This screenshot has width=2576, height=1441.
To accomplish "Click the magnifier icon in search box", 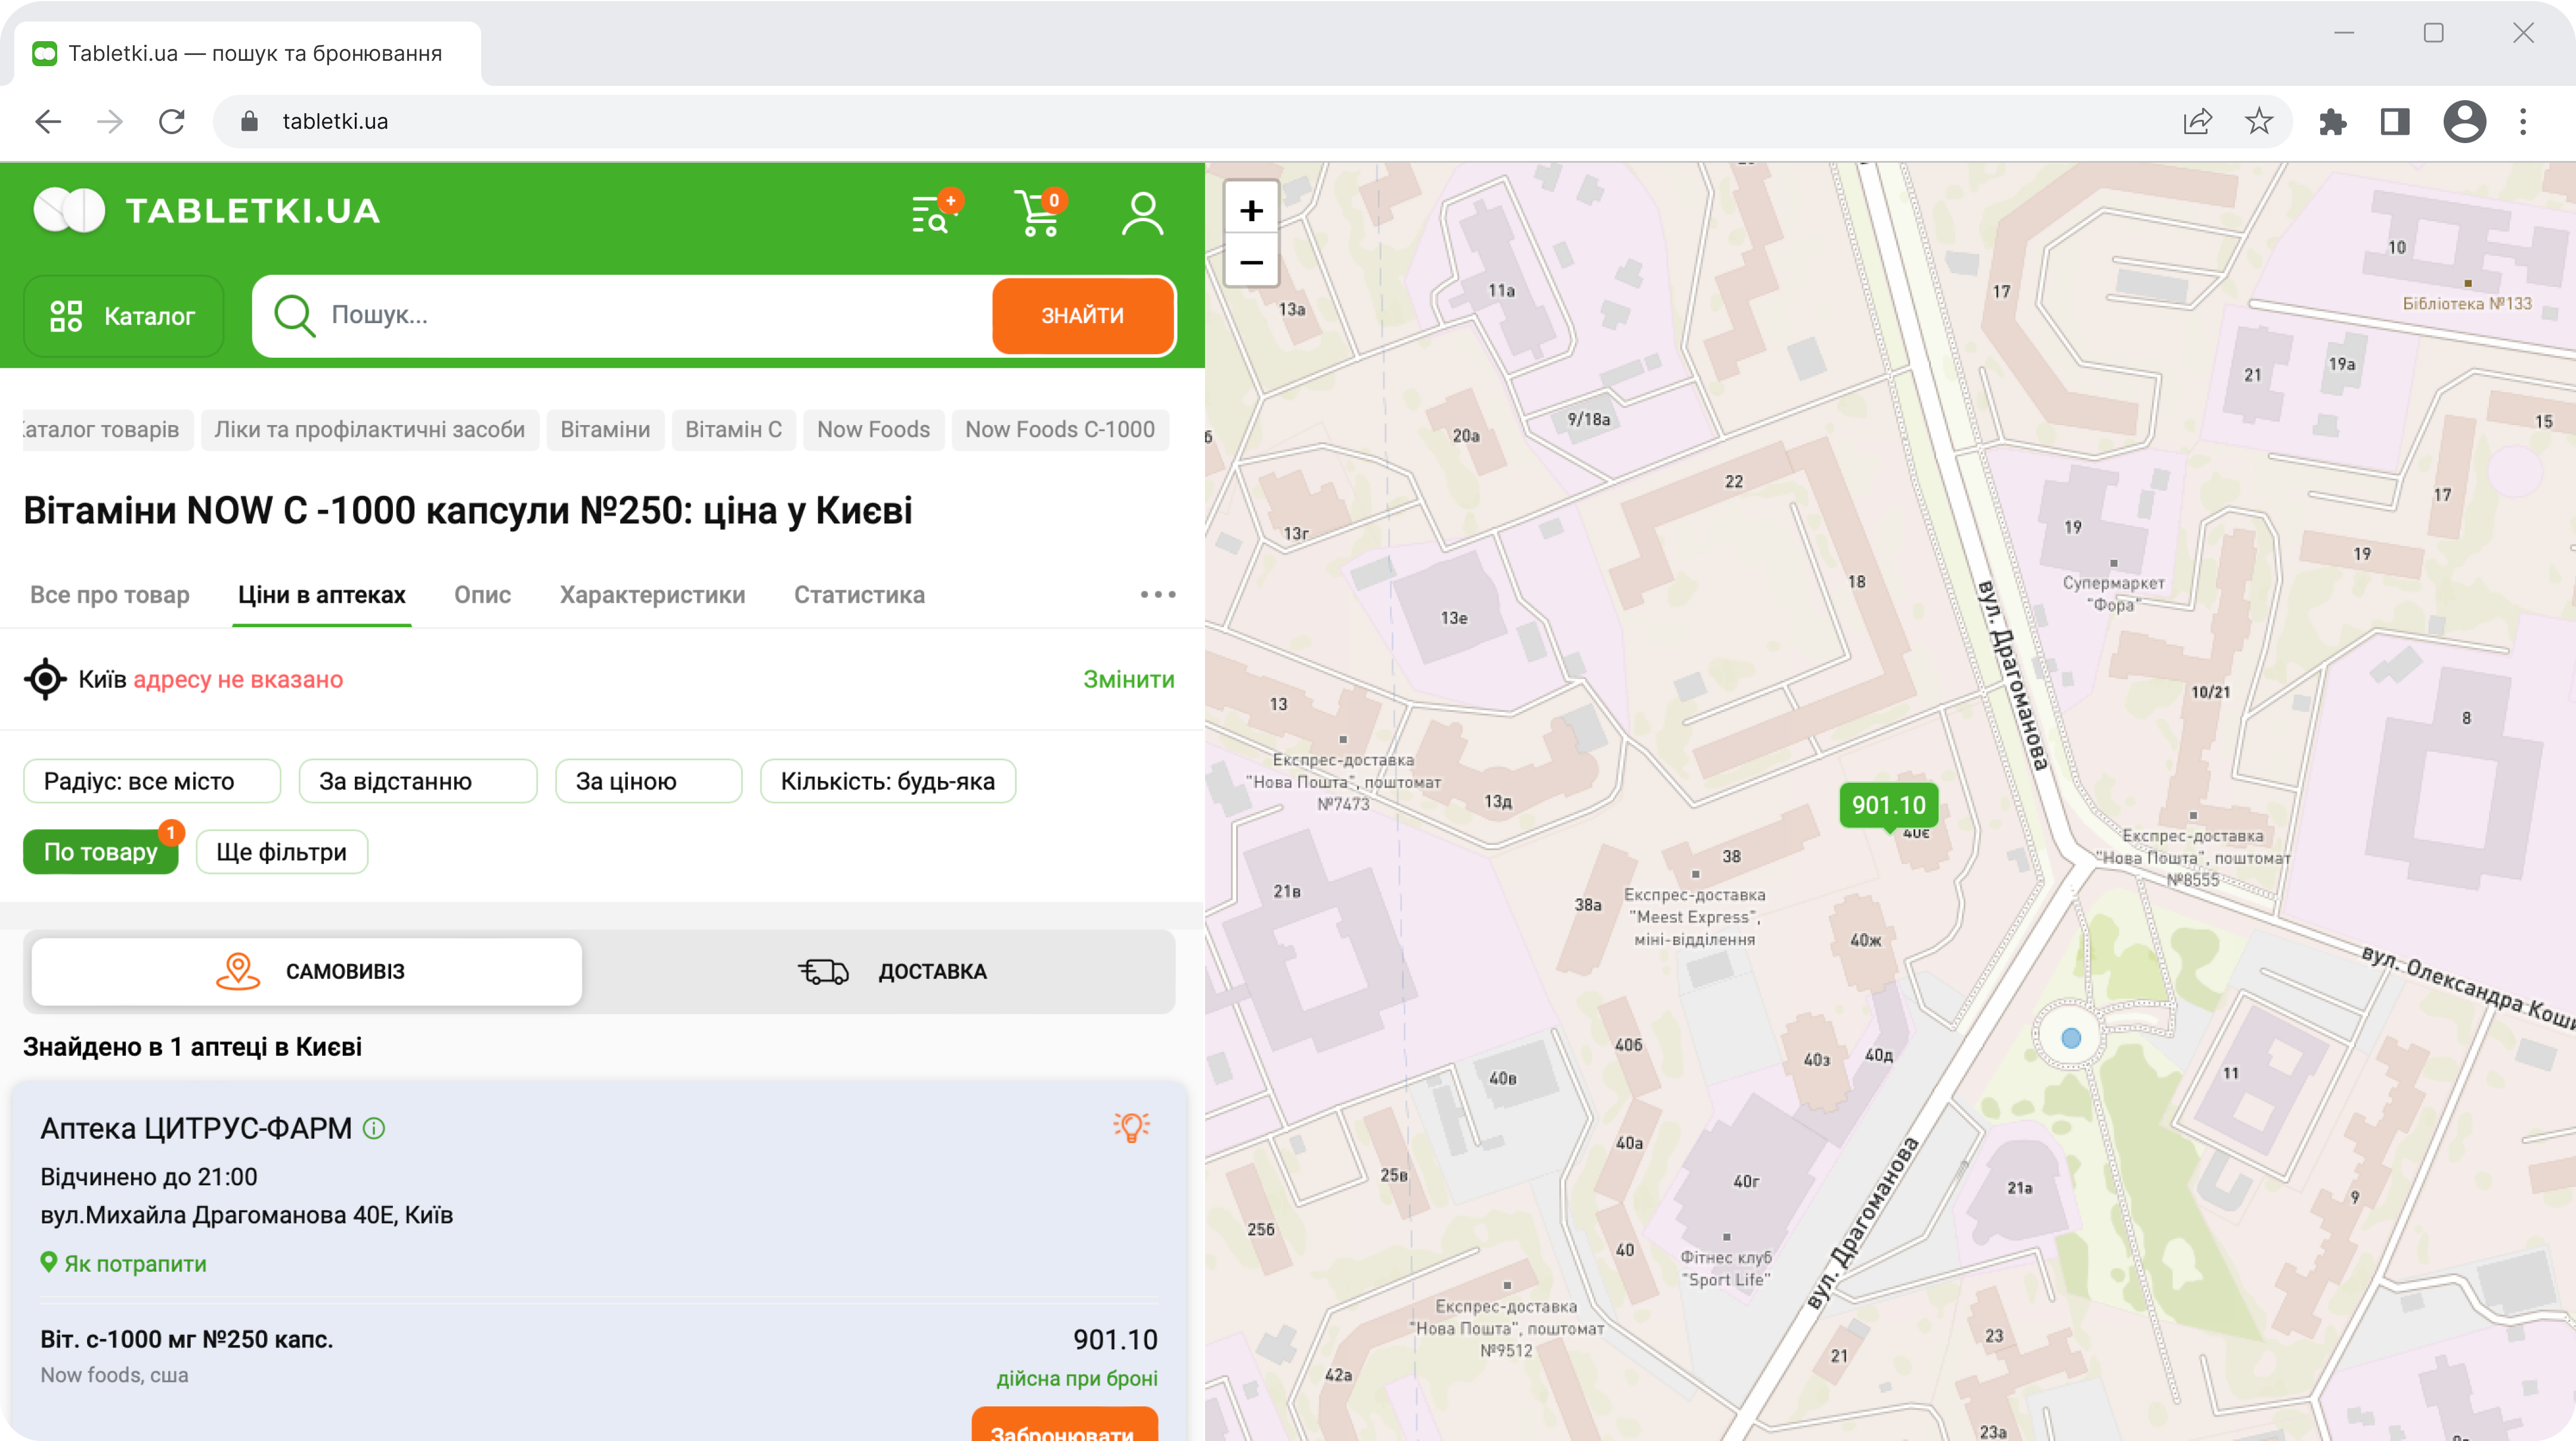I will pos(295,315).
